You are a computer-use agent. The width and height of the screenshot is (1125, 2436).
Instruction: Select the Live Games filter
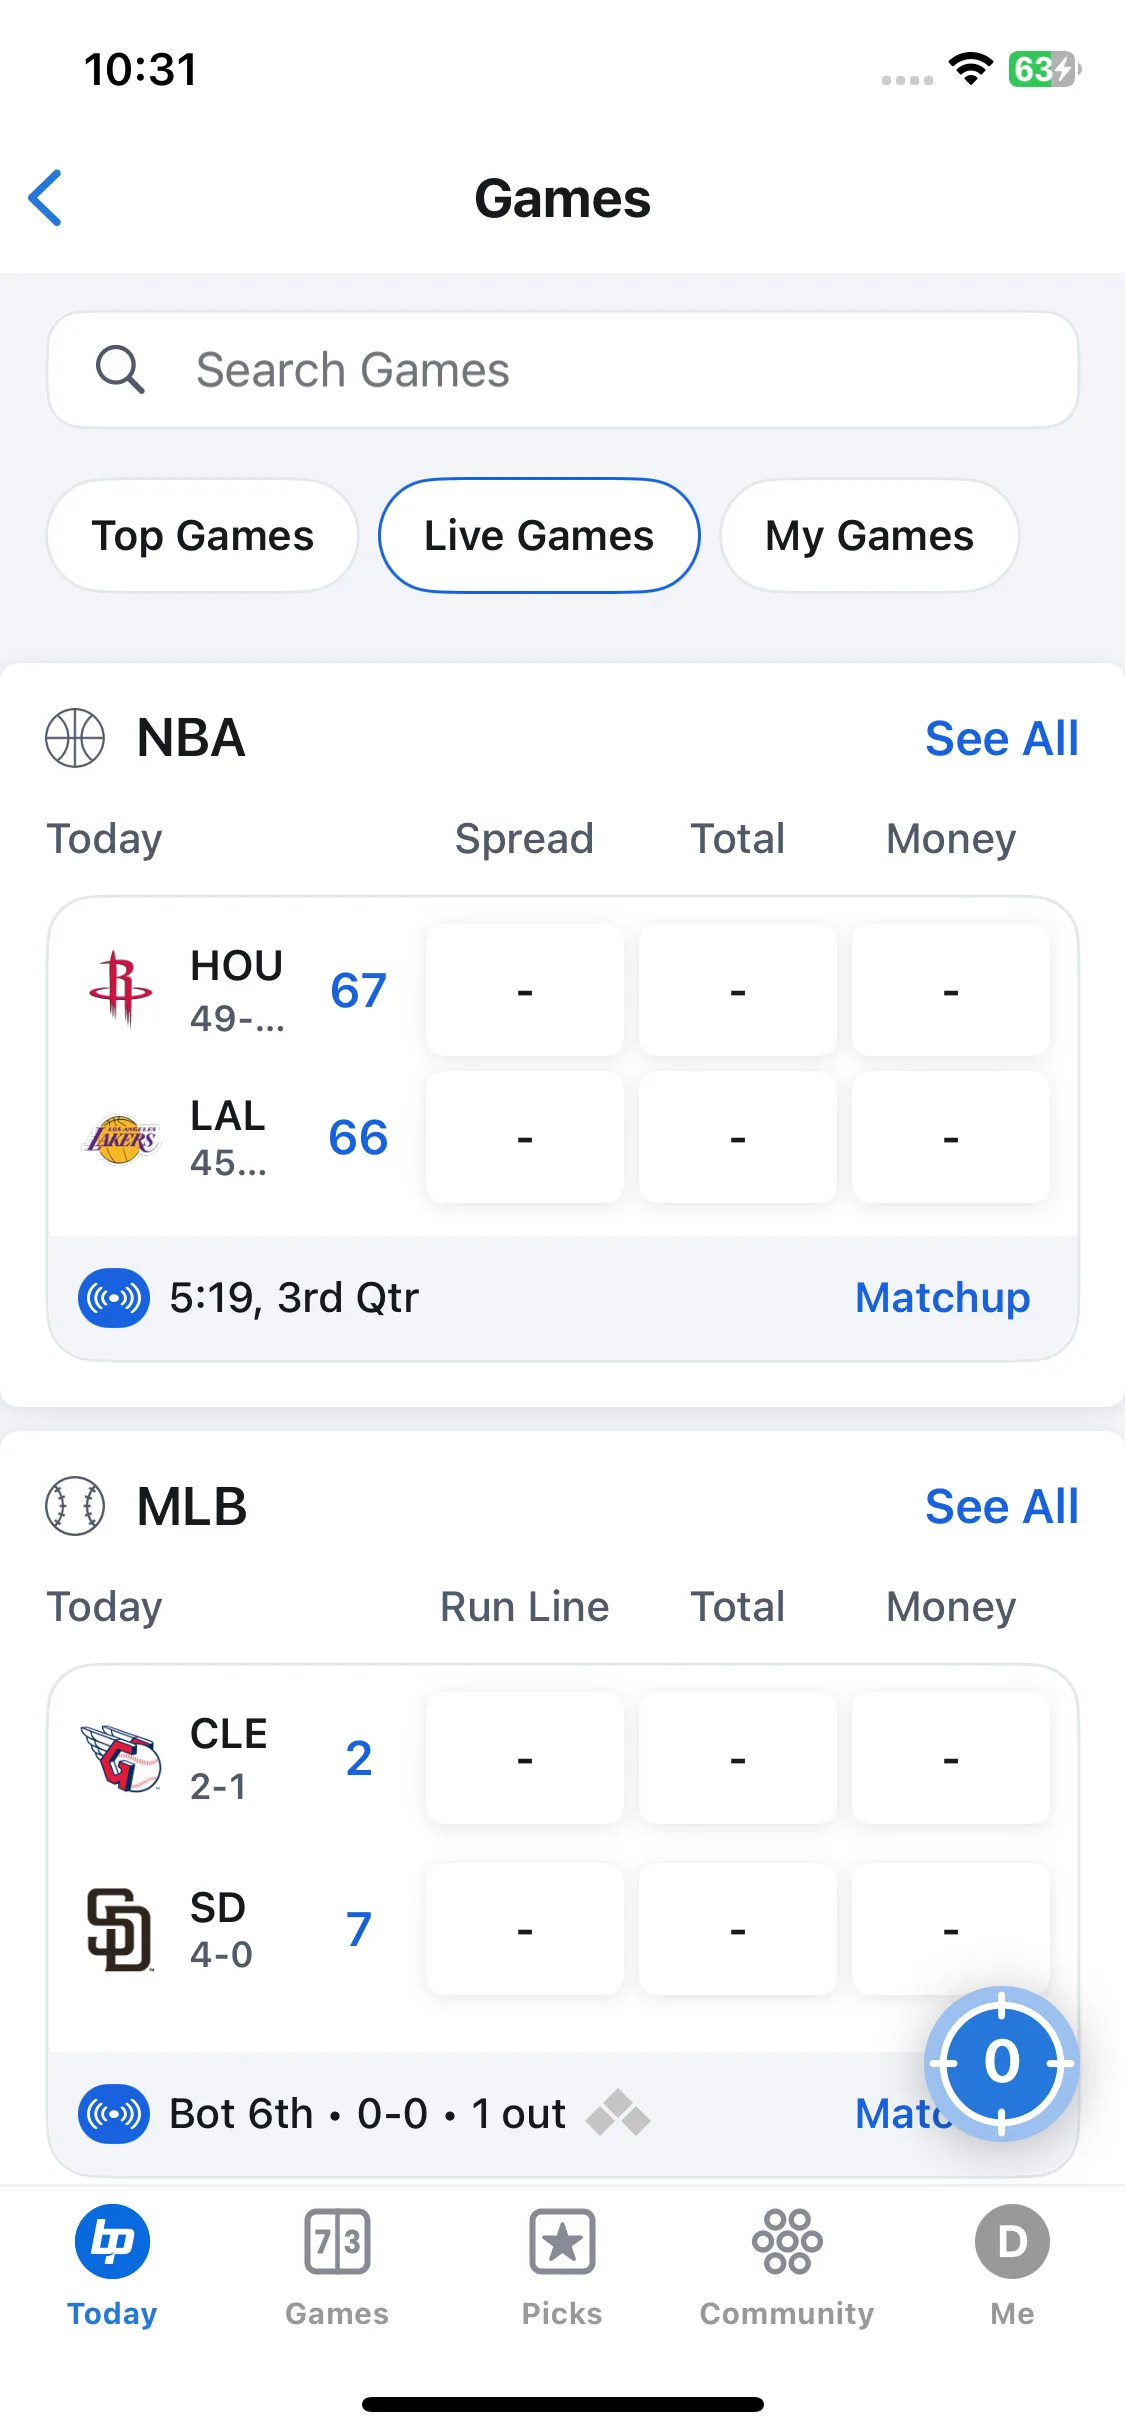tap(539, 536)
